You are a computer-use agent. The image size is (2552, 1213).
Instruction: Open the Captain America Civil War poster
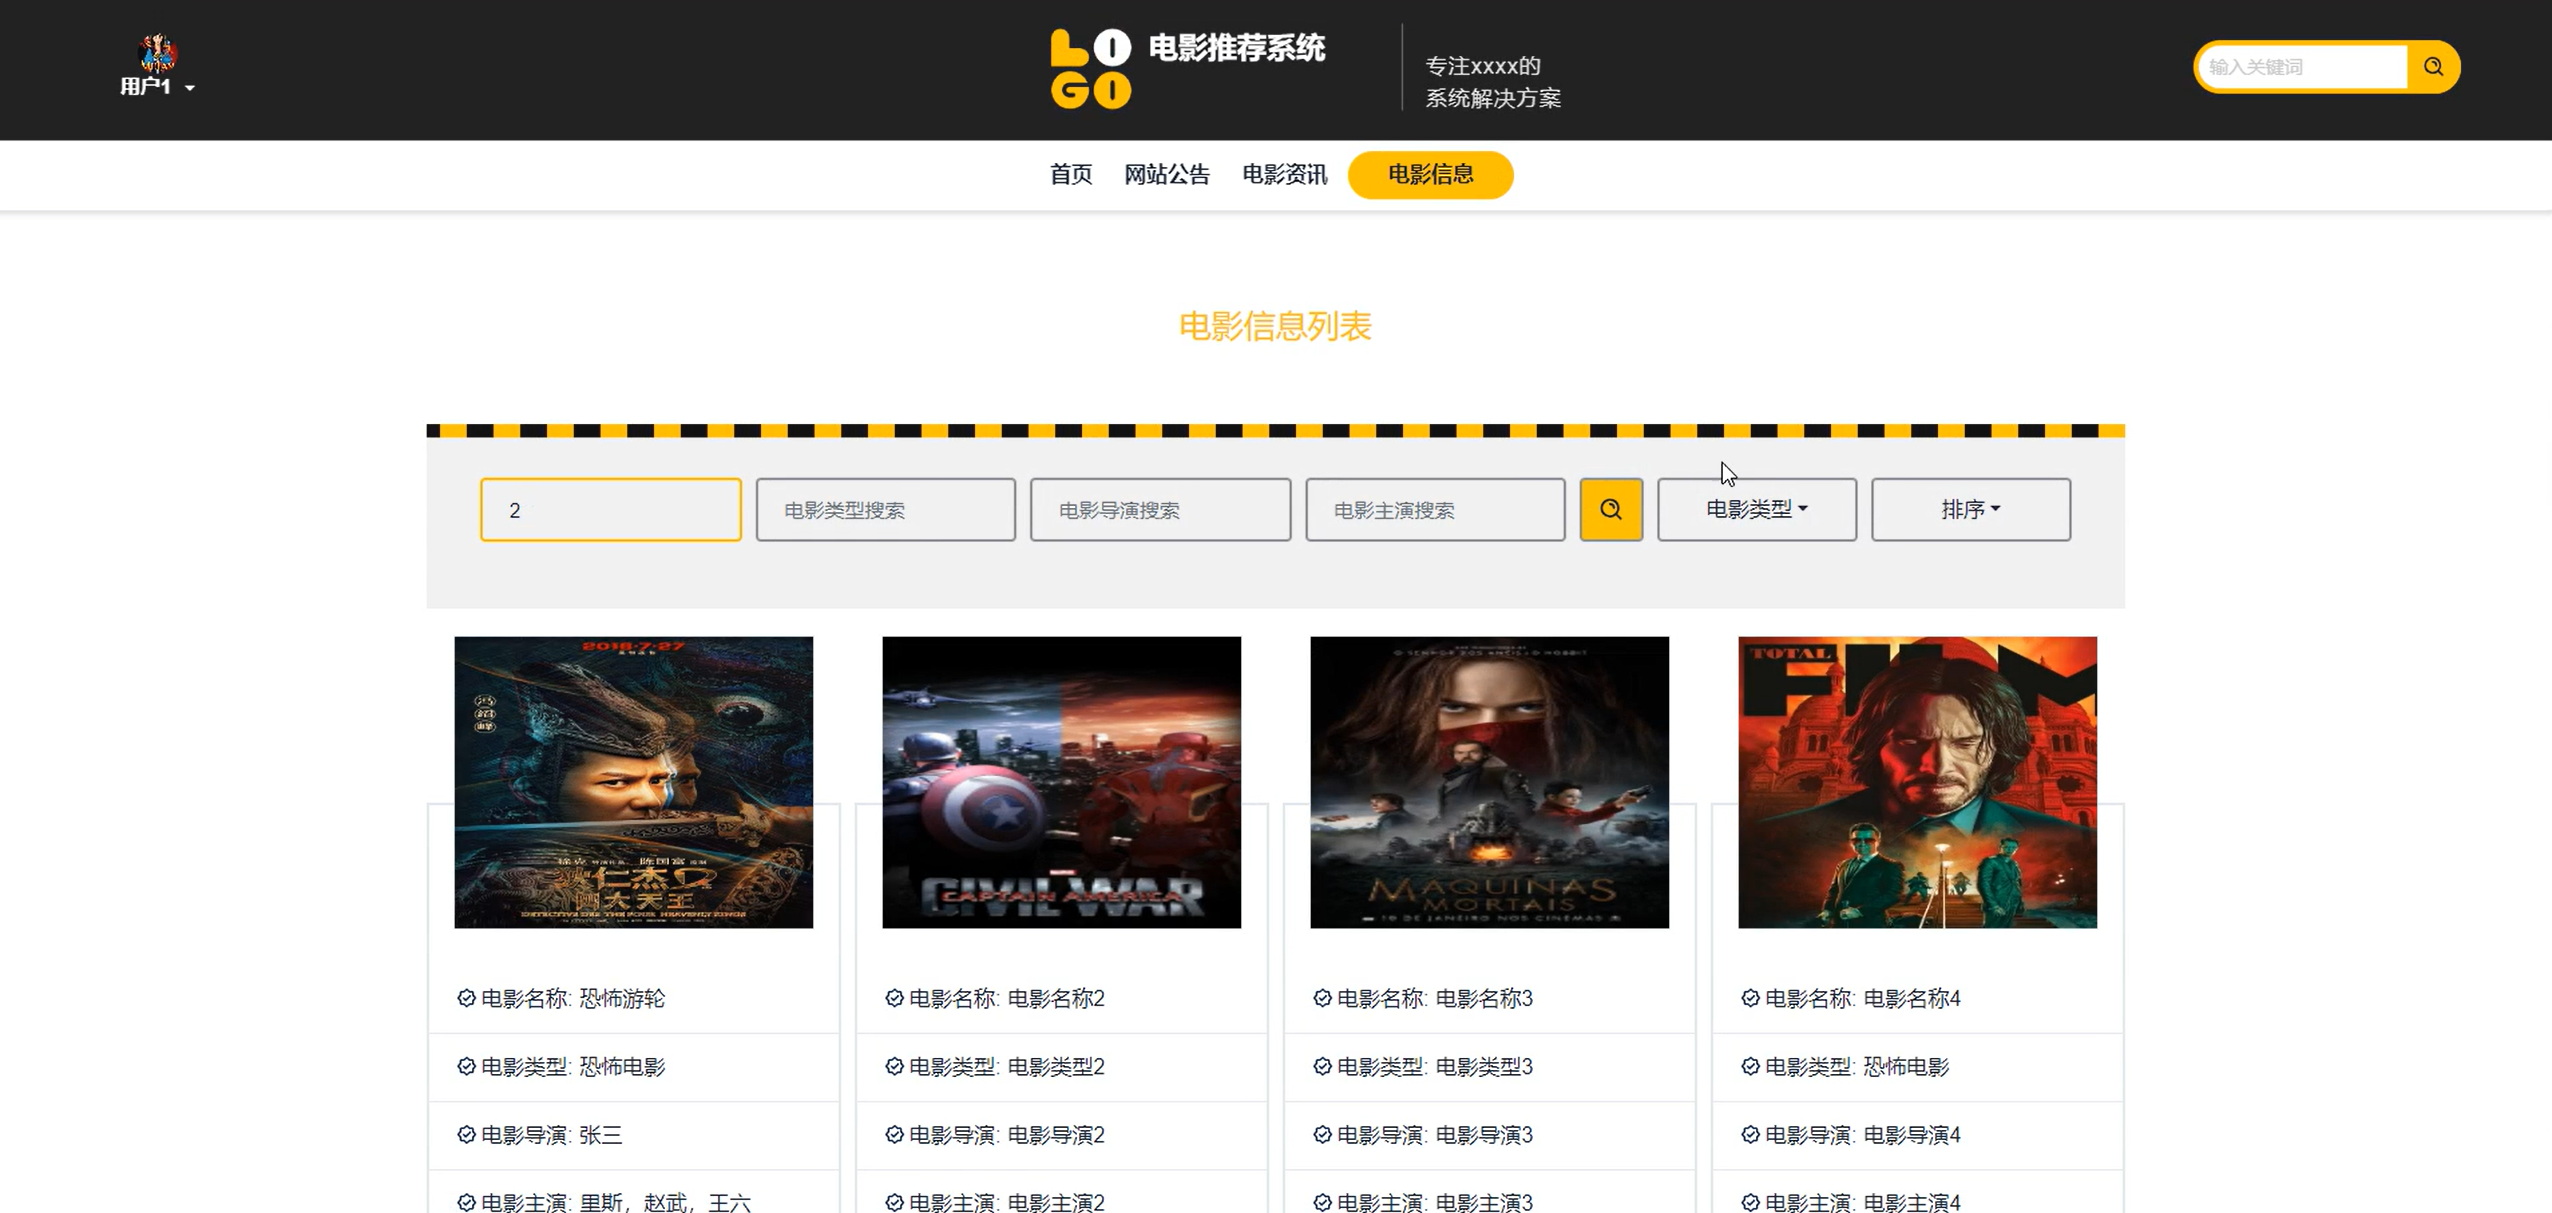tap(1061, 782)
